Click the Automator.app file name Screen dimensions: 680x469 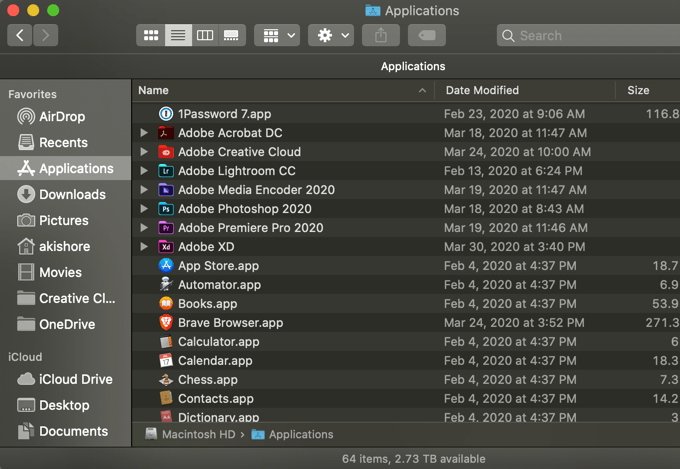219,285
